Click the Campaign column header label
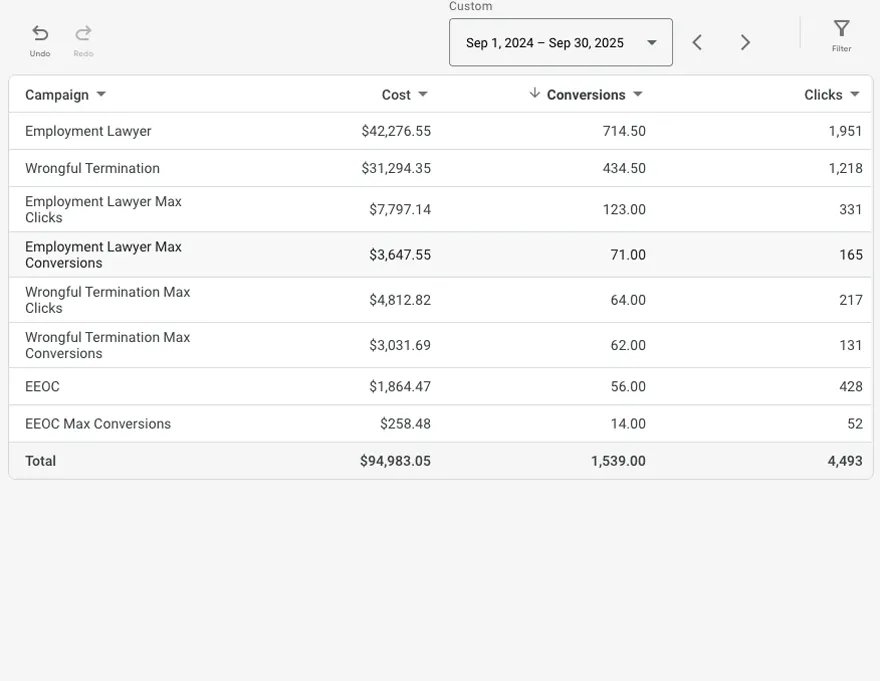Image resolution: width=880 pixels, height=681 pixels. 57,95
